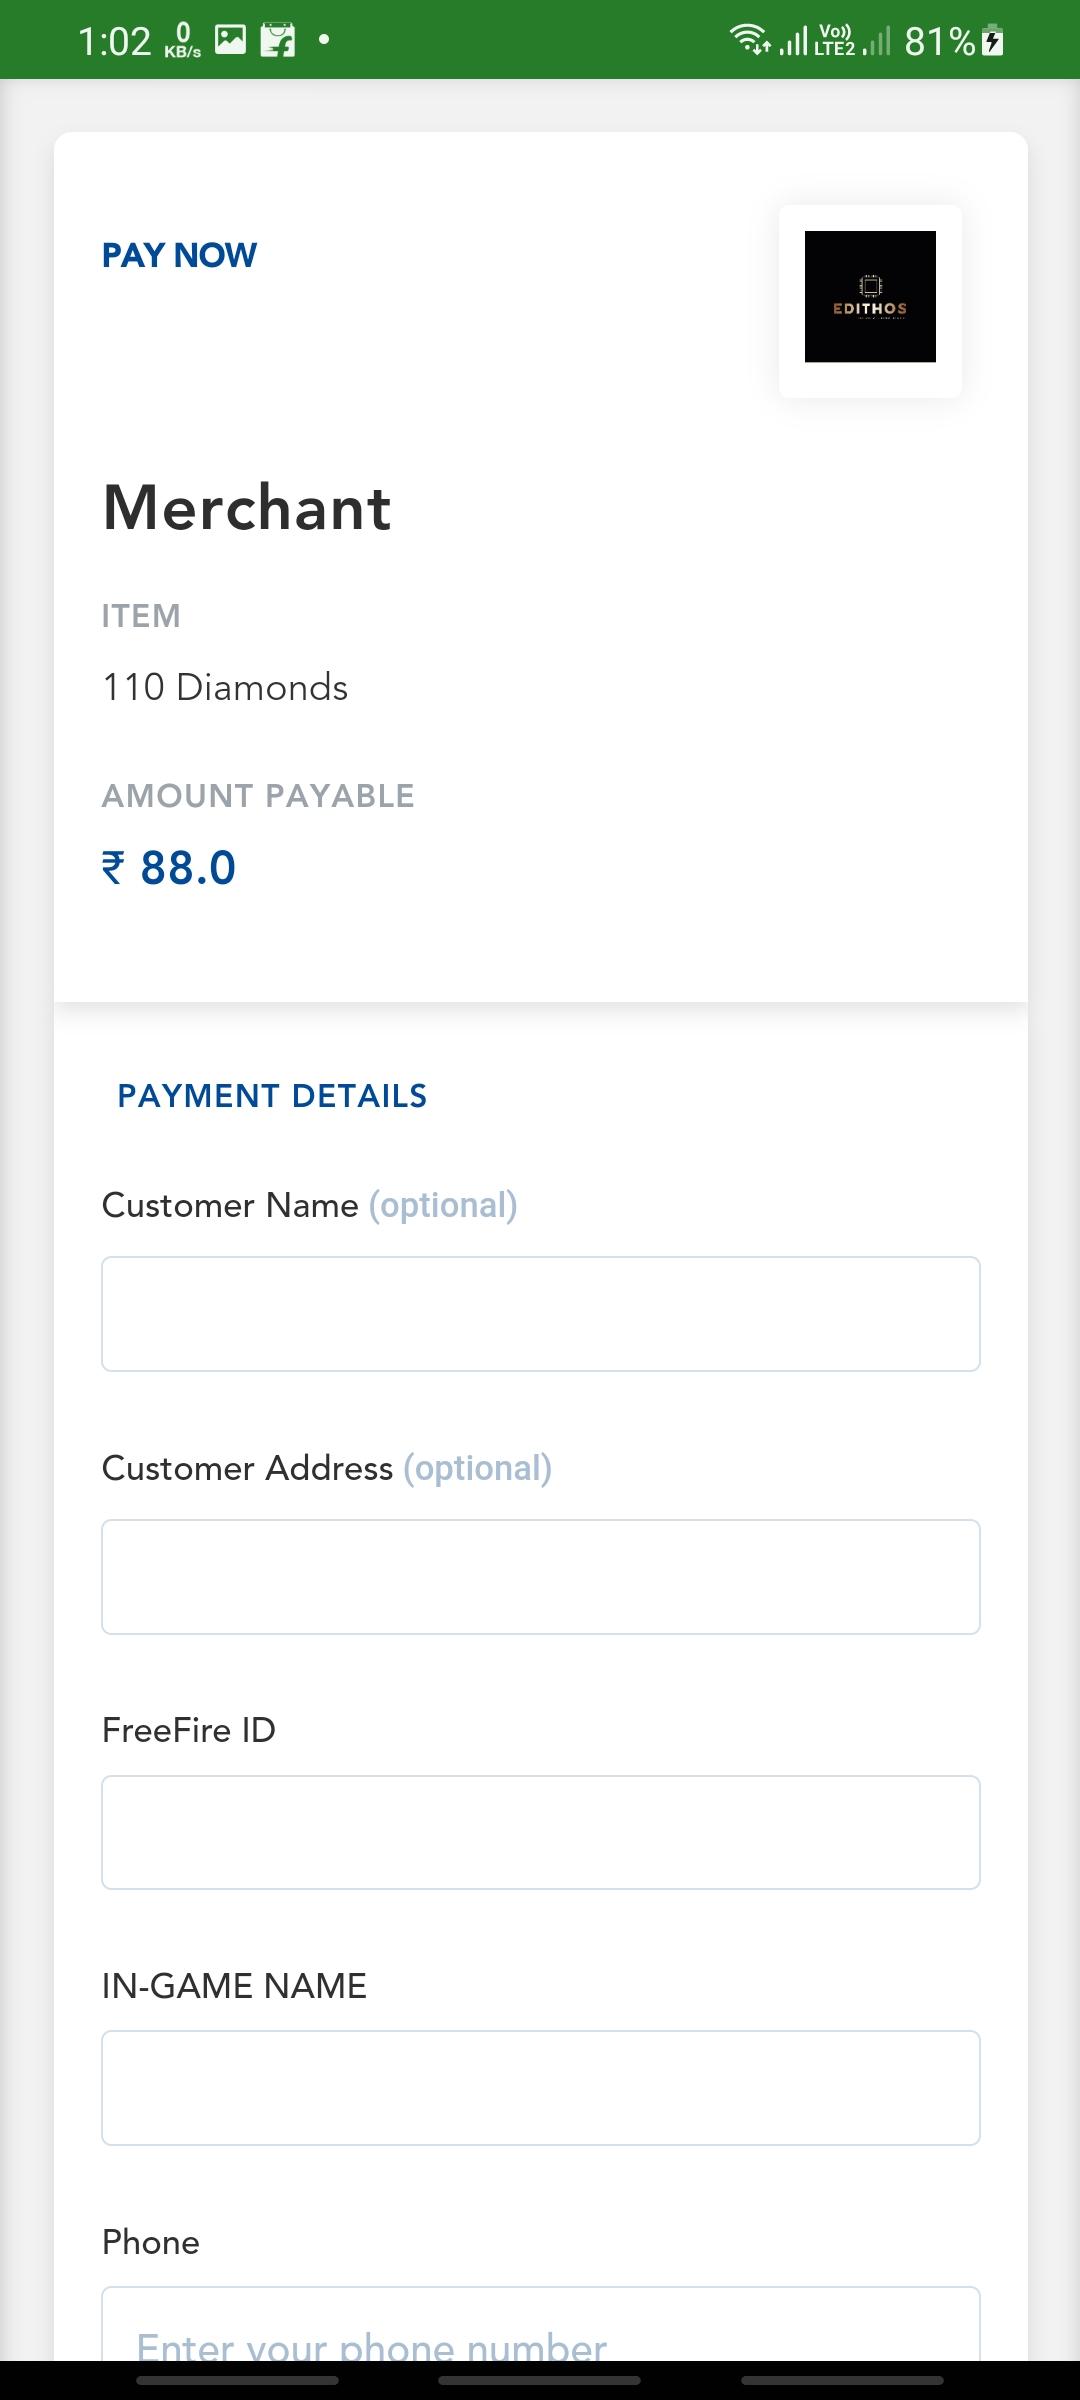The image size is (1080, 2400).
Task: Tap the PAY NOW heading
Action: 179,255
